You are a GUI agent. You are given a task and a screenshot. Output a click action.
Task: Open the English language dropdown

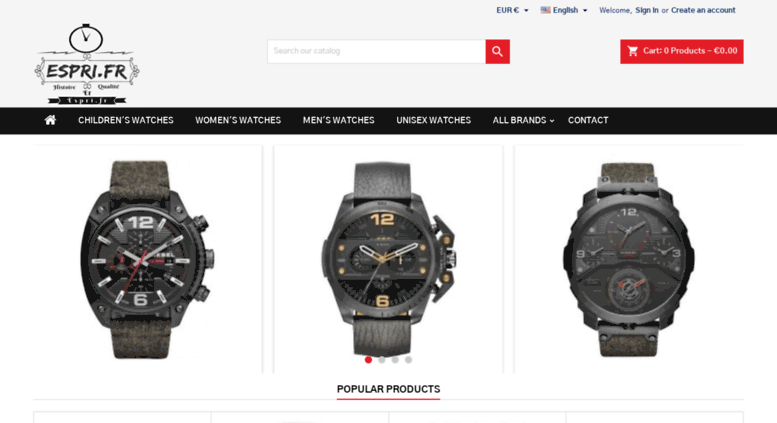pos(564,10)
